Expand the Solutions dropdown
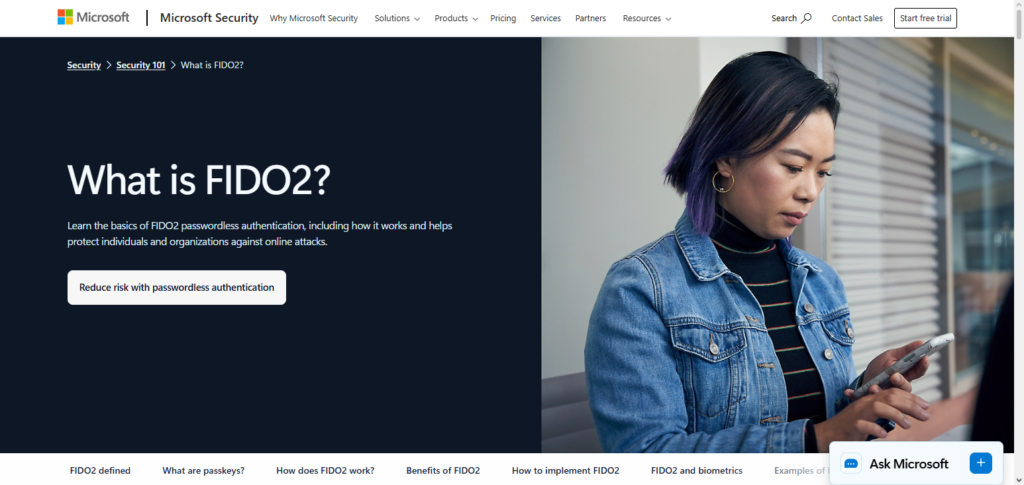 click(x=397, y=18)
